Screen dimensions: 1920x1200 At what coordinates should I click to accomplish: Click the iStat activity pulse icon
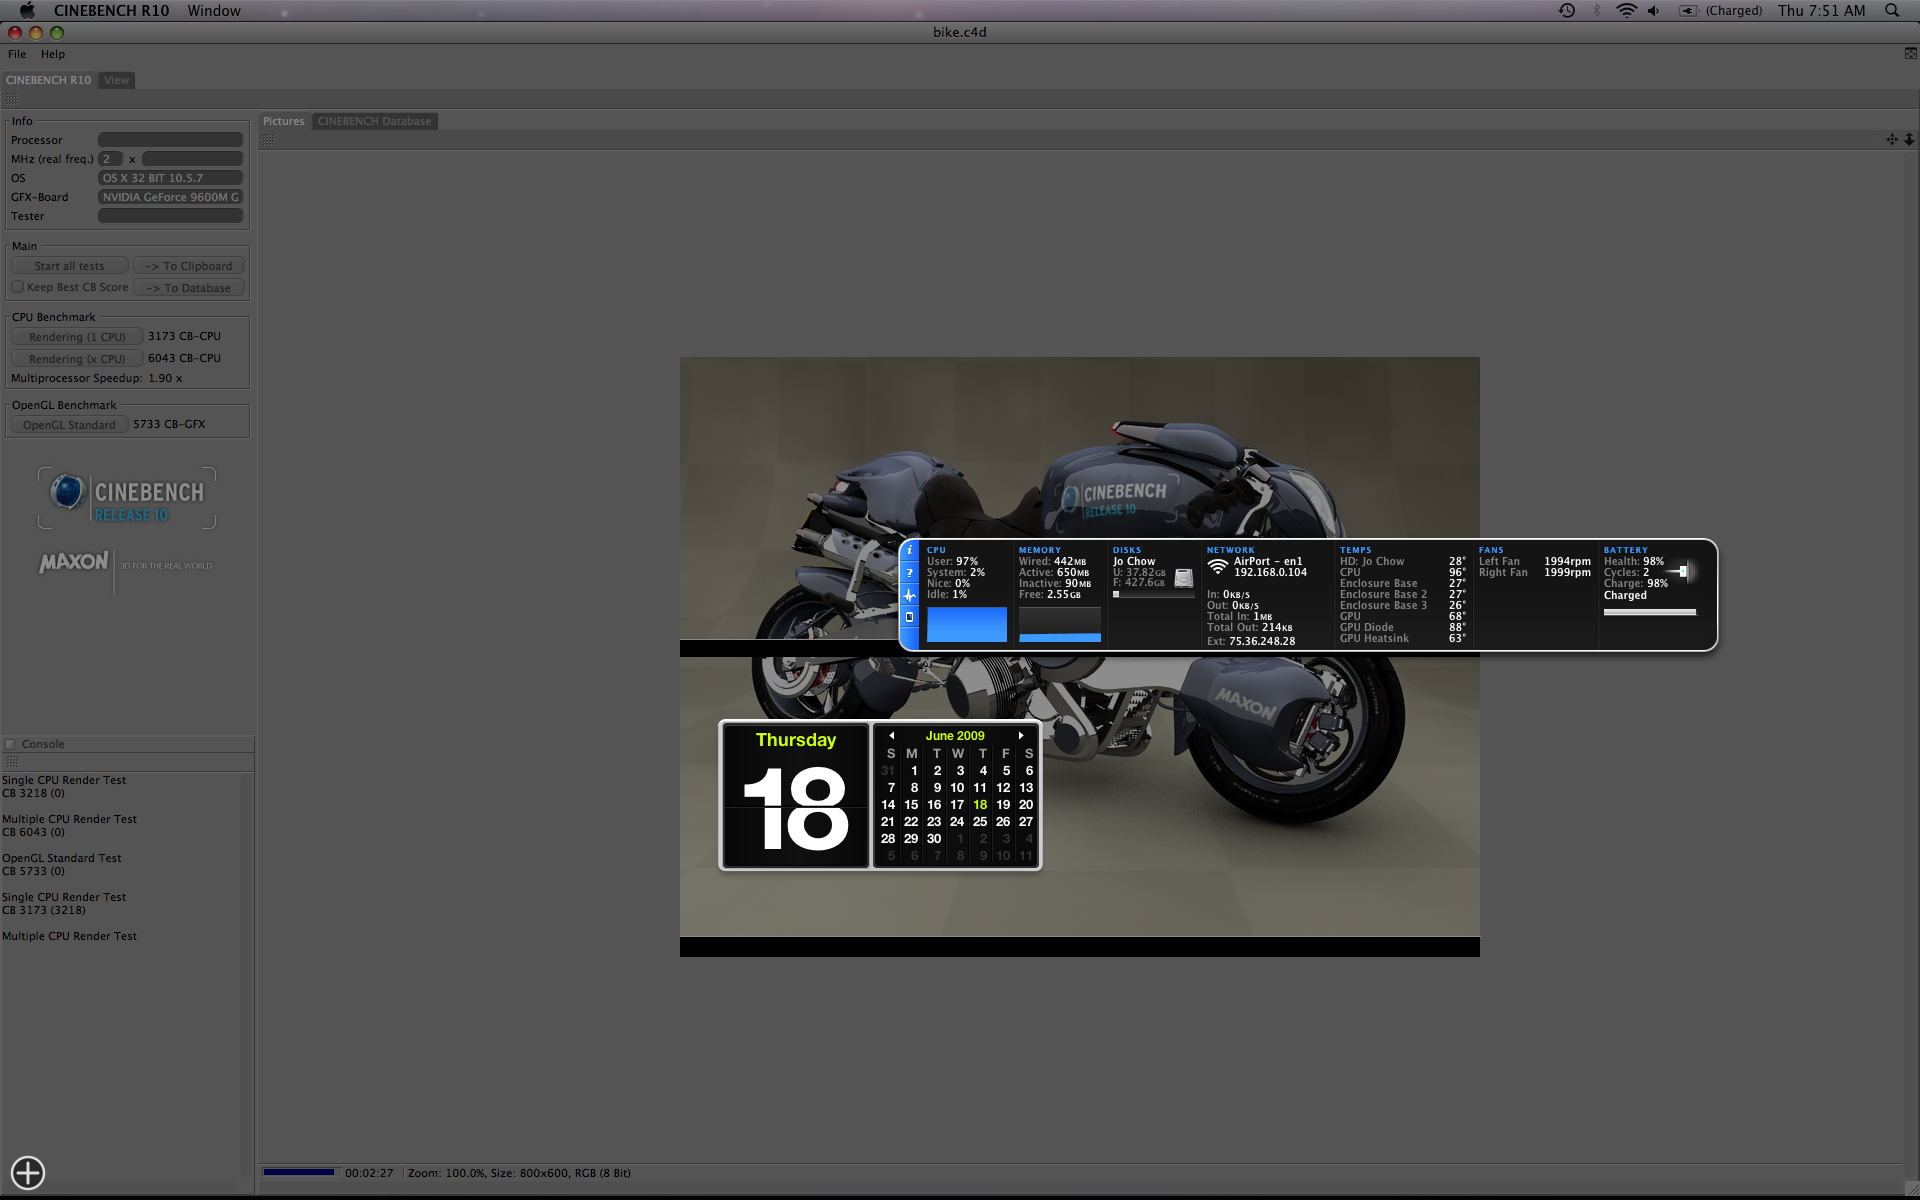point(909,595)
